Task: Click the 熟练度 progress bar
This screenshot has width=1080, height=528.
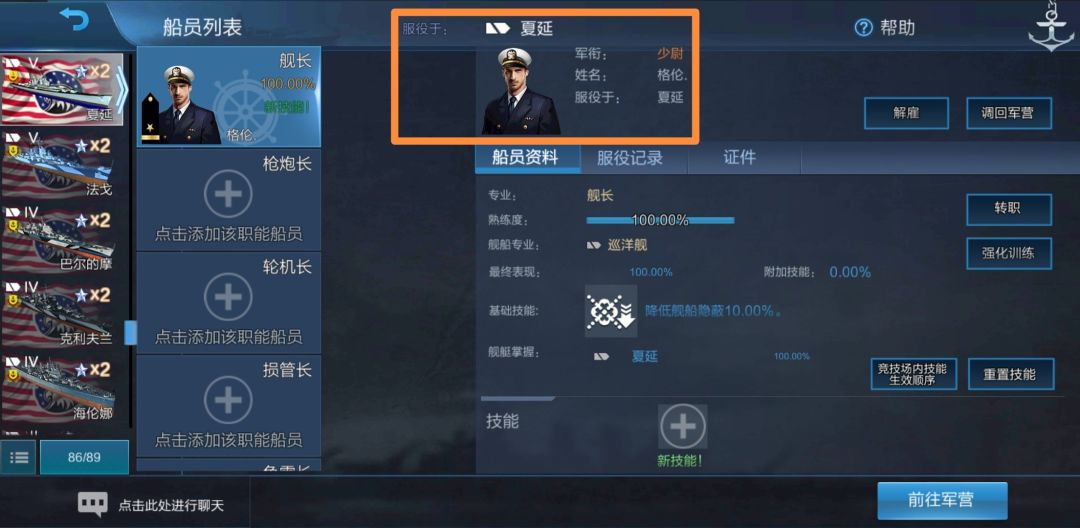Action: pyautogui.click(x=660, y=220)
